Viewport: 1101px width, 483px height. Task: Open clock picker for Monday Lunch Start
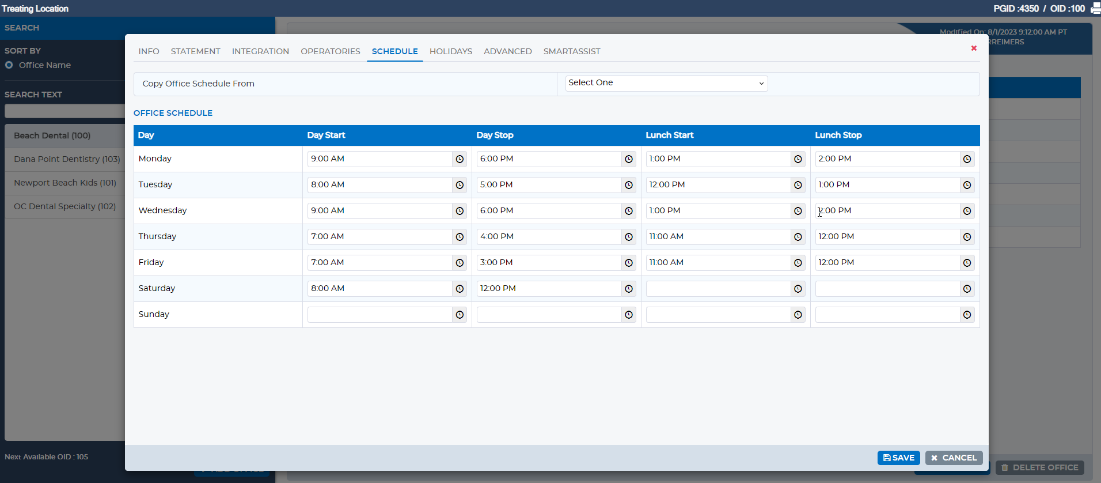pos(798,159)
